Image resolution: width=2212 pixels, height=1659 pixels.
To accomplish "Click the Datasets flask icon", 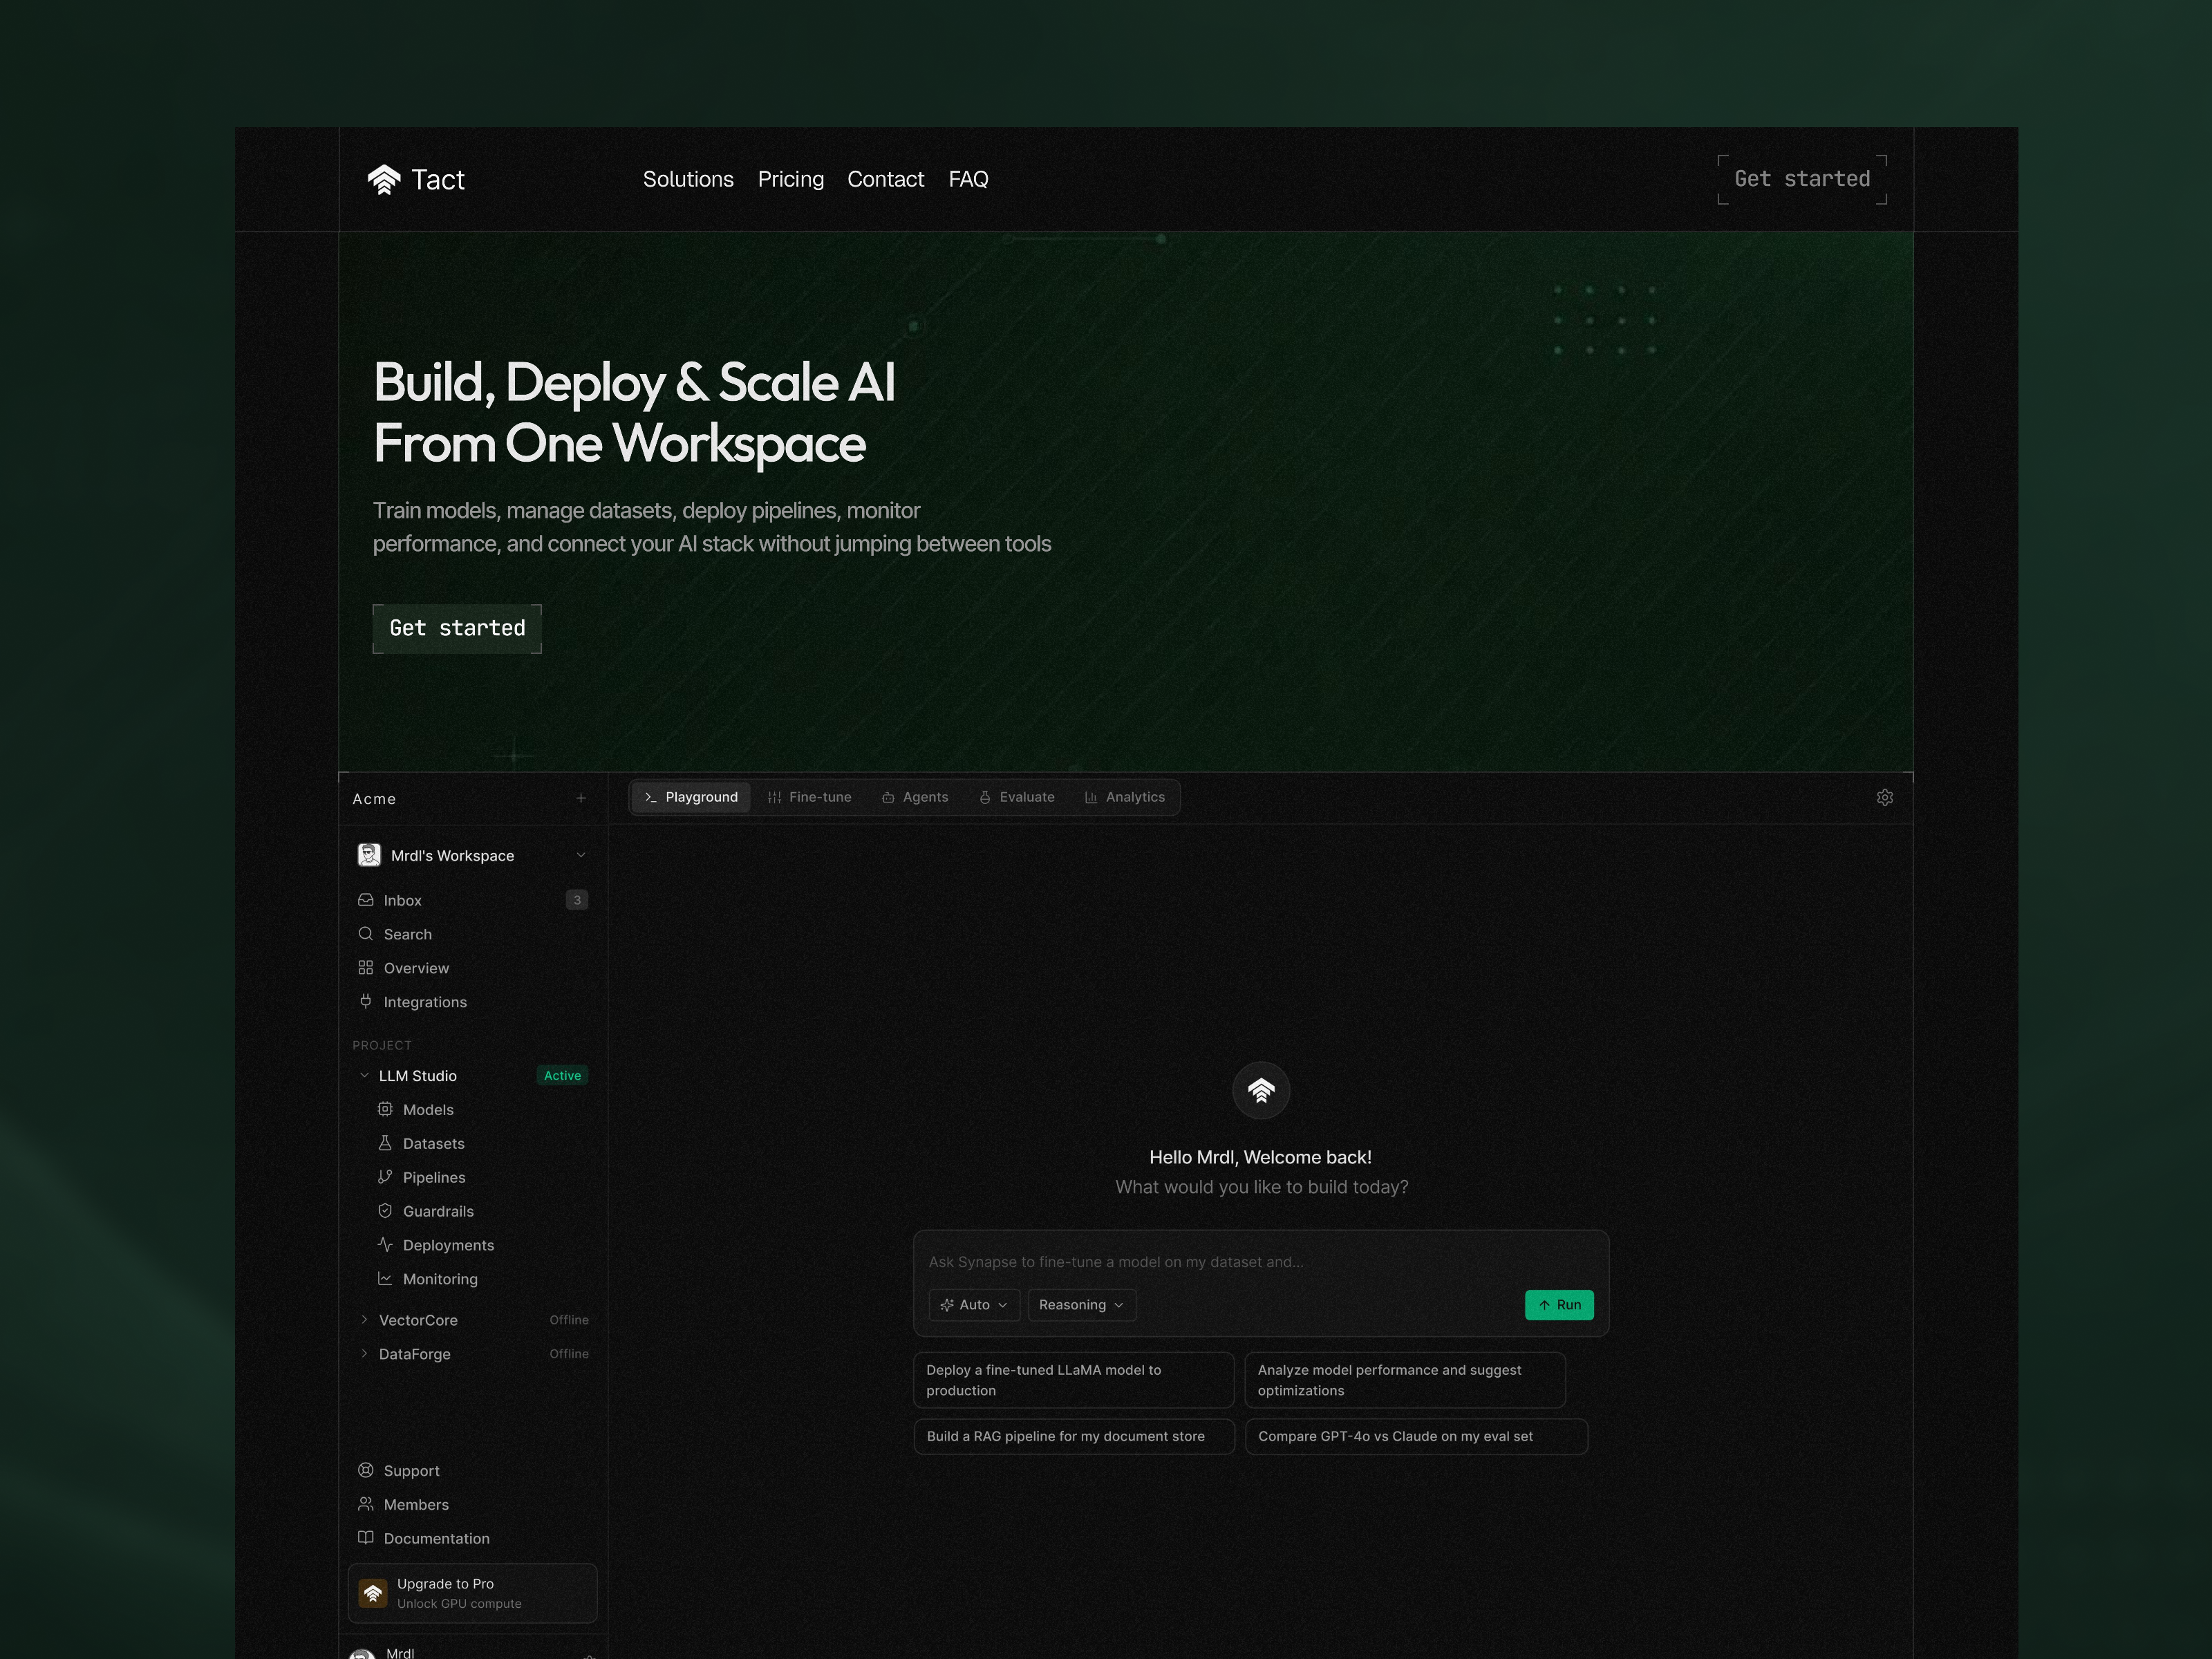I will pyautogui.click(x=385, y=1143).
